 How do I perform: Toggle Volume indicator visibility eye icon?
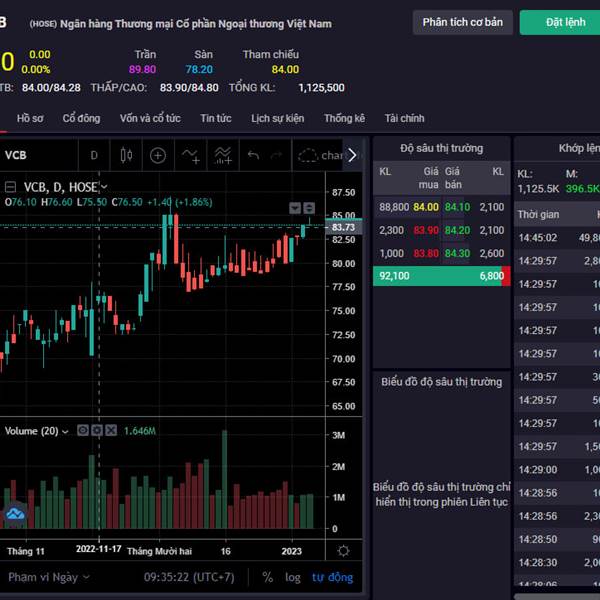(x=83, y=430)
